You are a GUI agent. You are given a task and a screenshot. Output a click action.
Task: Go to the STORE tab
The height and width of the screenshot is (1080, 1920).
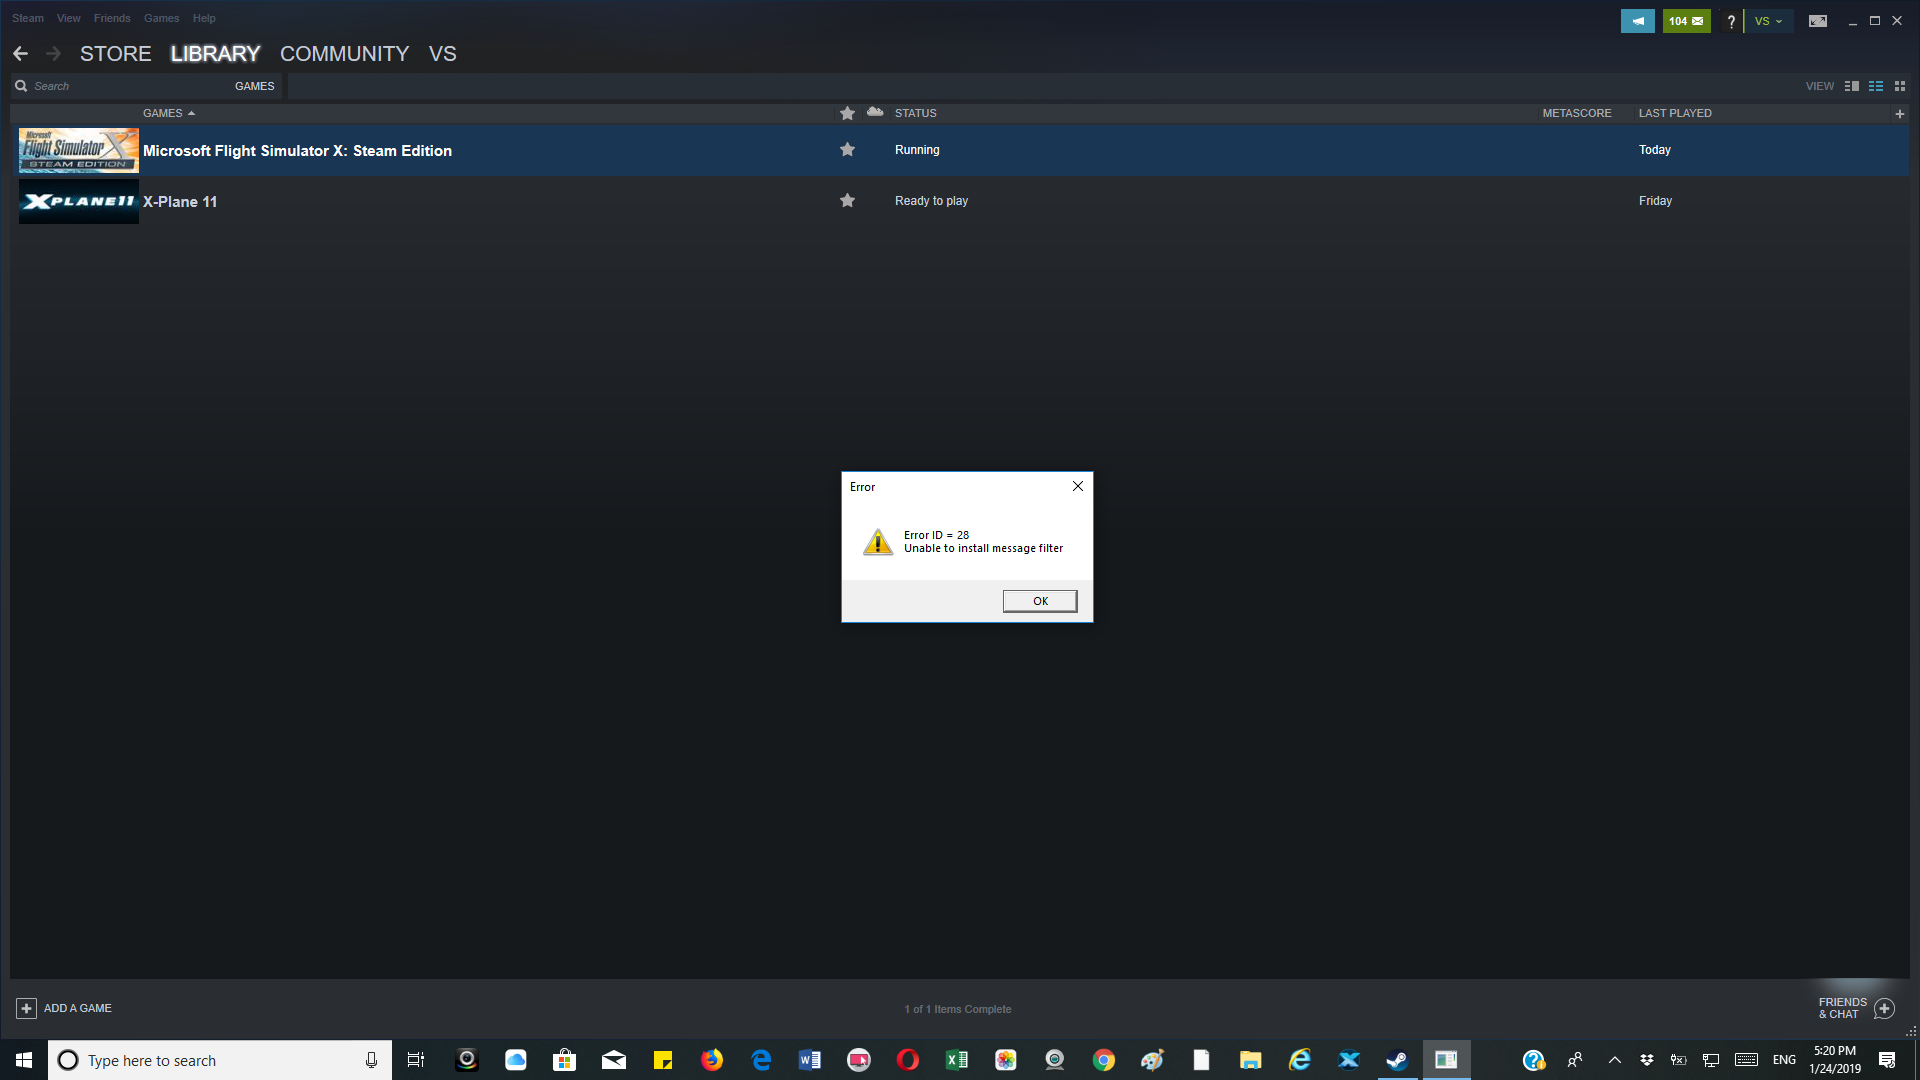coord(116,54)
